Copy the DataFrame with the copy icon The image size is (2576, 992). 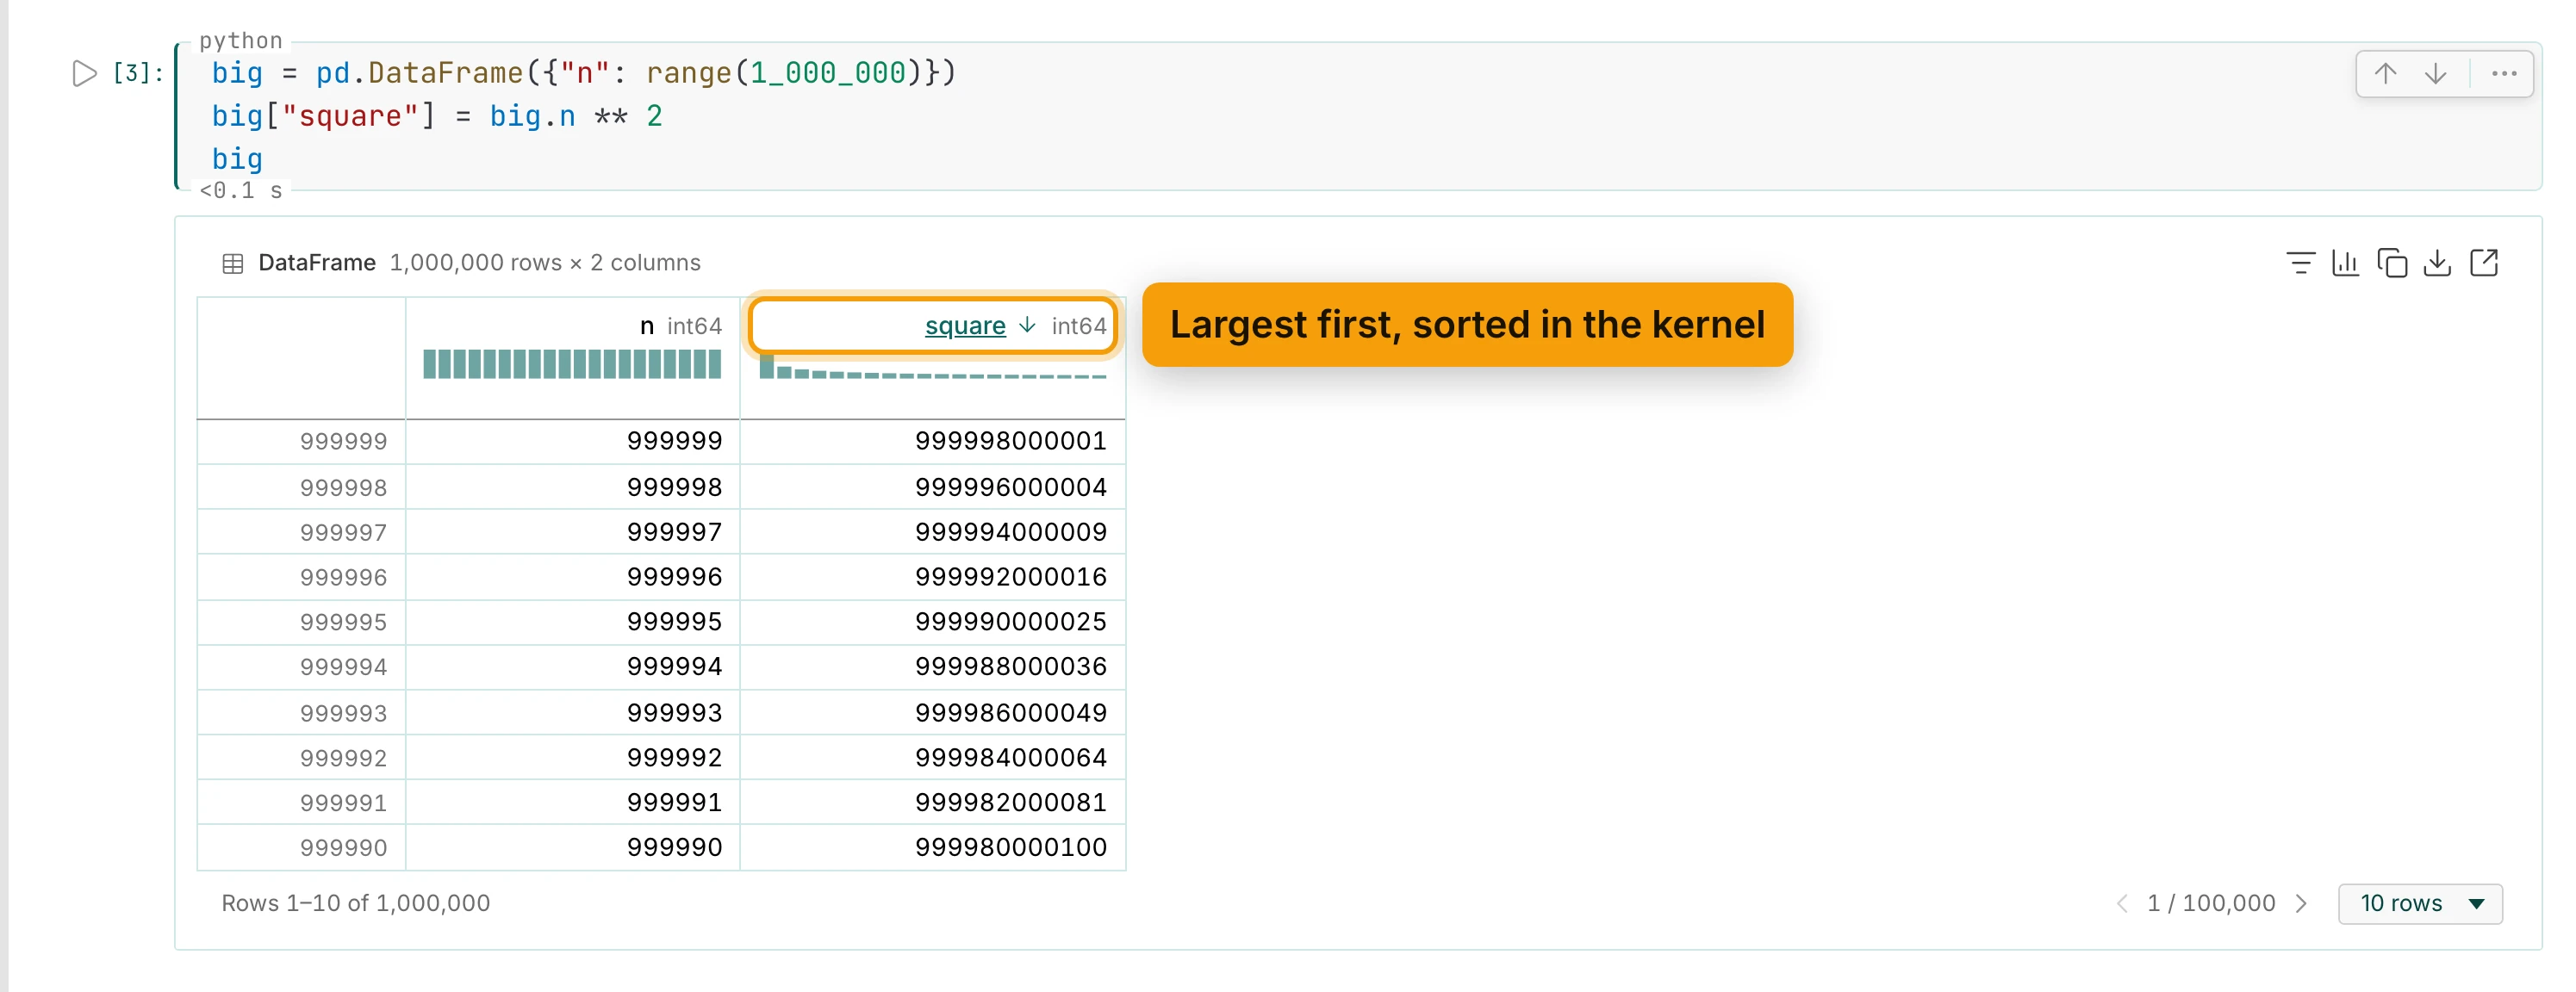tap(2392, 263)
